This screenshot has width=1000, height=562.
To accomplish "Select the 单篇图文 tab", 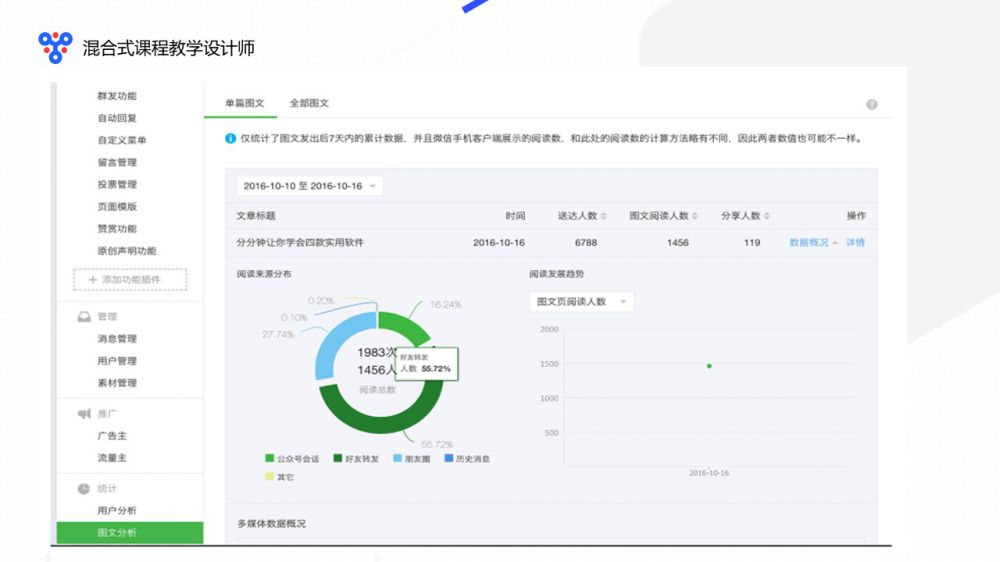I will click(245, 103).
